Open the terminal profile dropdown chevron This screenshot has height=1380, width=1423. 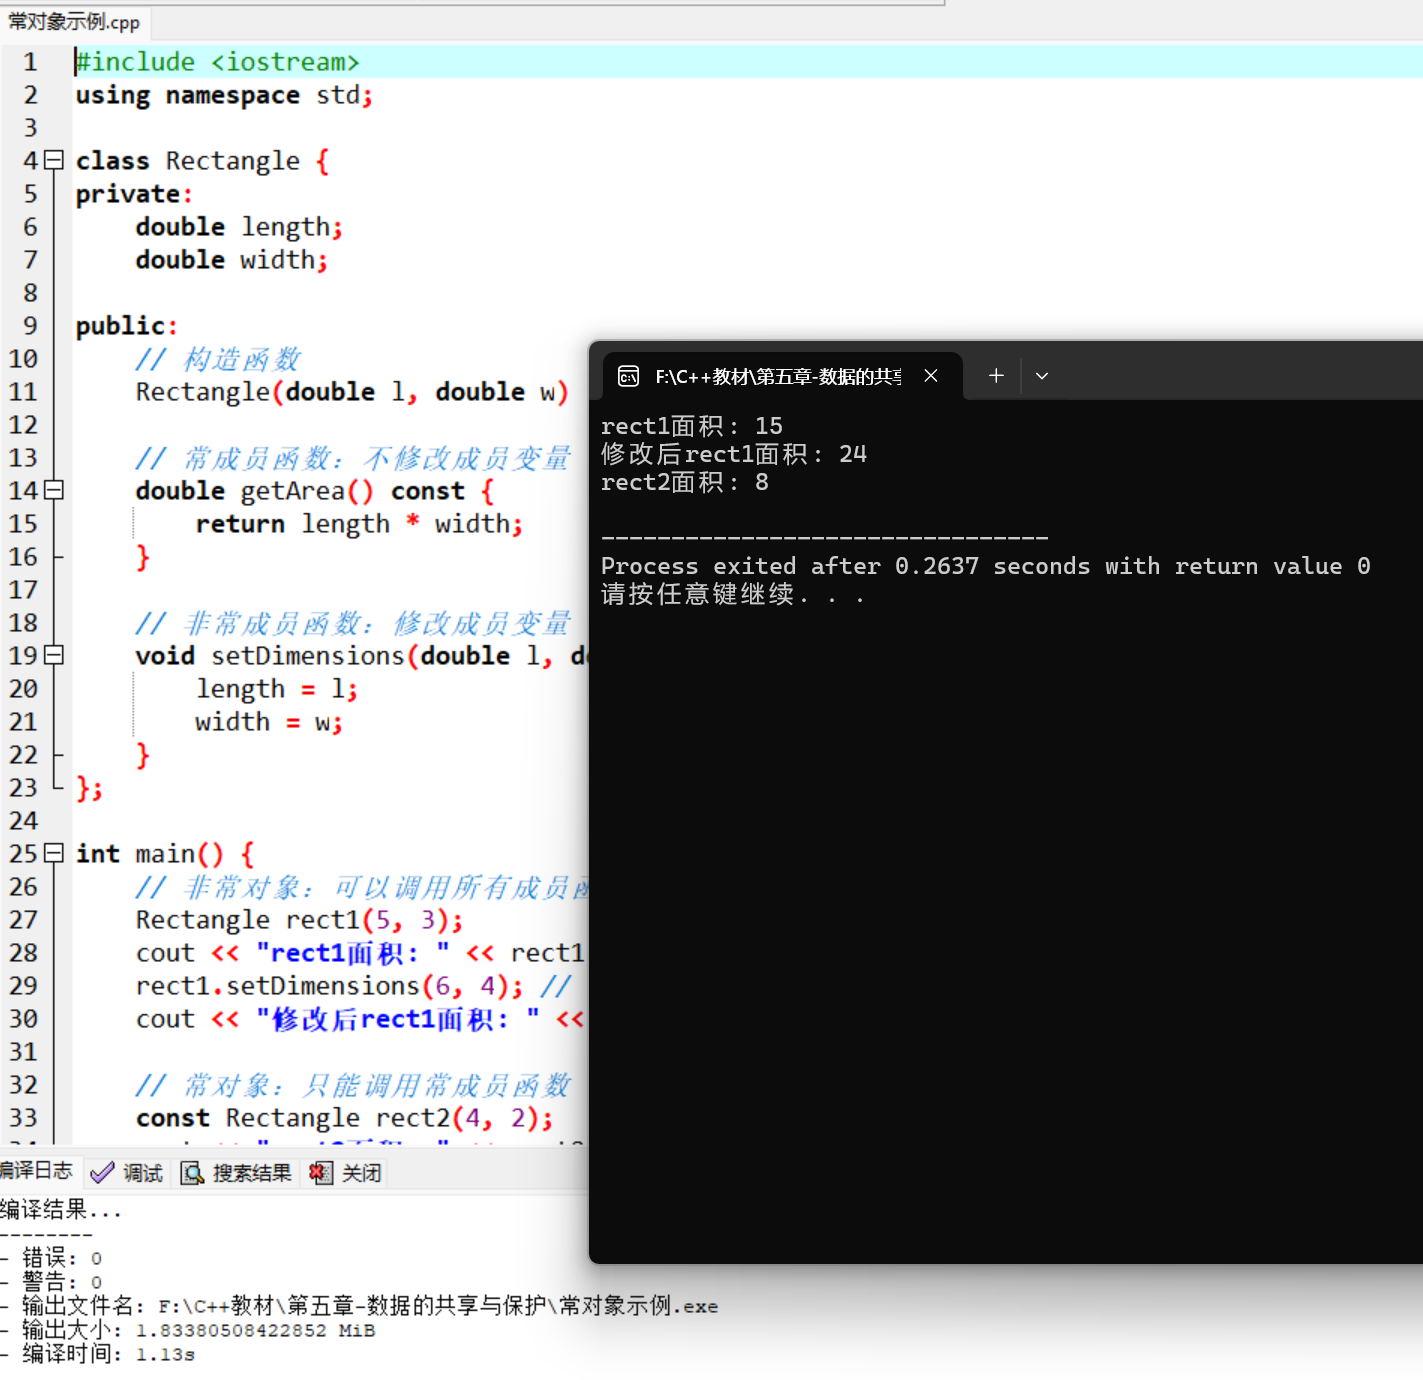pos(1042,376)
